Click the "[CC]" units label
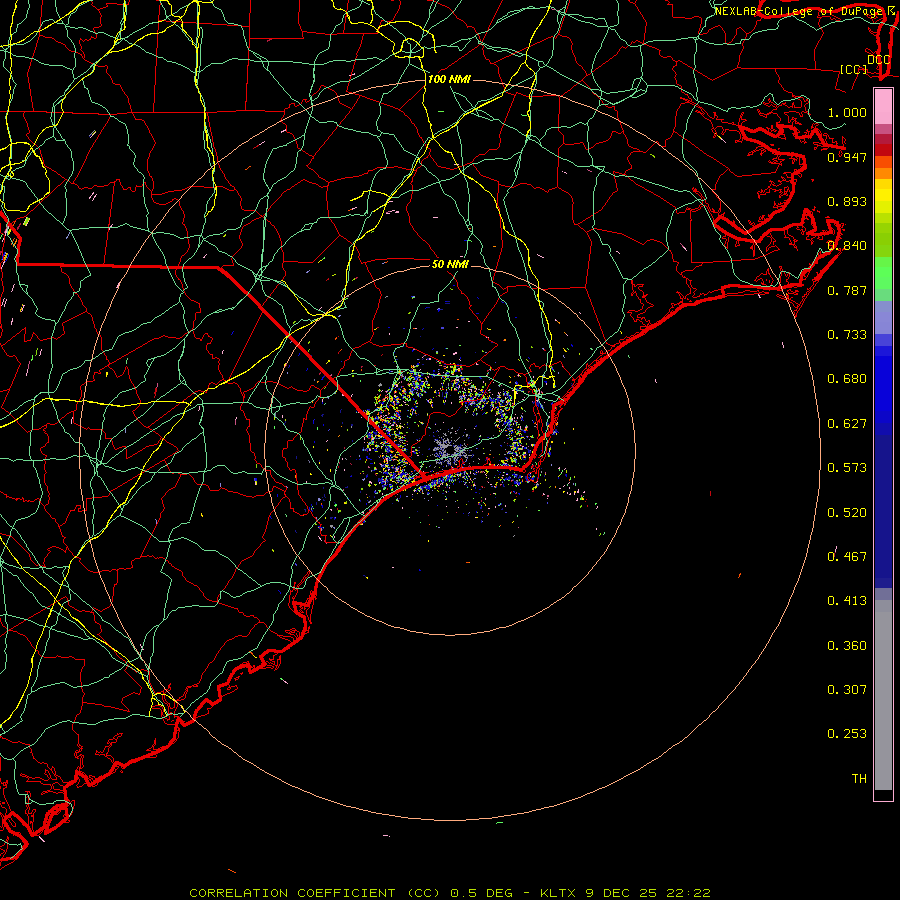 [x=854, y=69]
